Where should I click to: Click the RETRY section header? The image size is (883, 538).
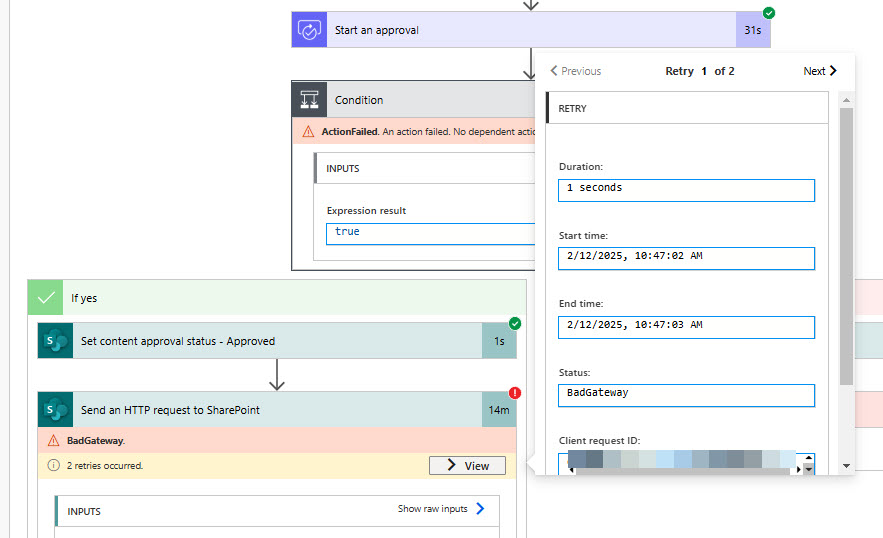point(687,108)
